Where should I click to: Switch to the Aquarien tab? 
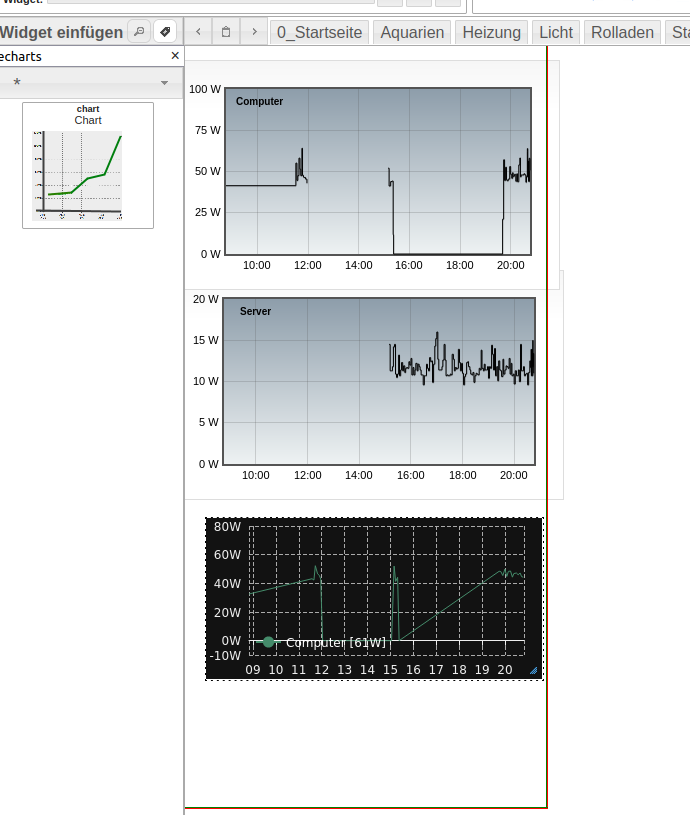pyautogui.click(x=412, y=32)
